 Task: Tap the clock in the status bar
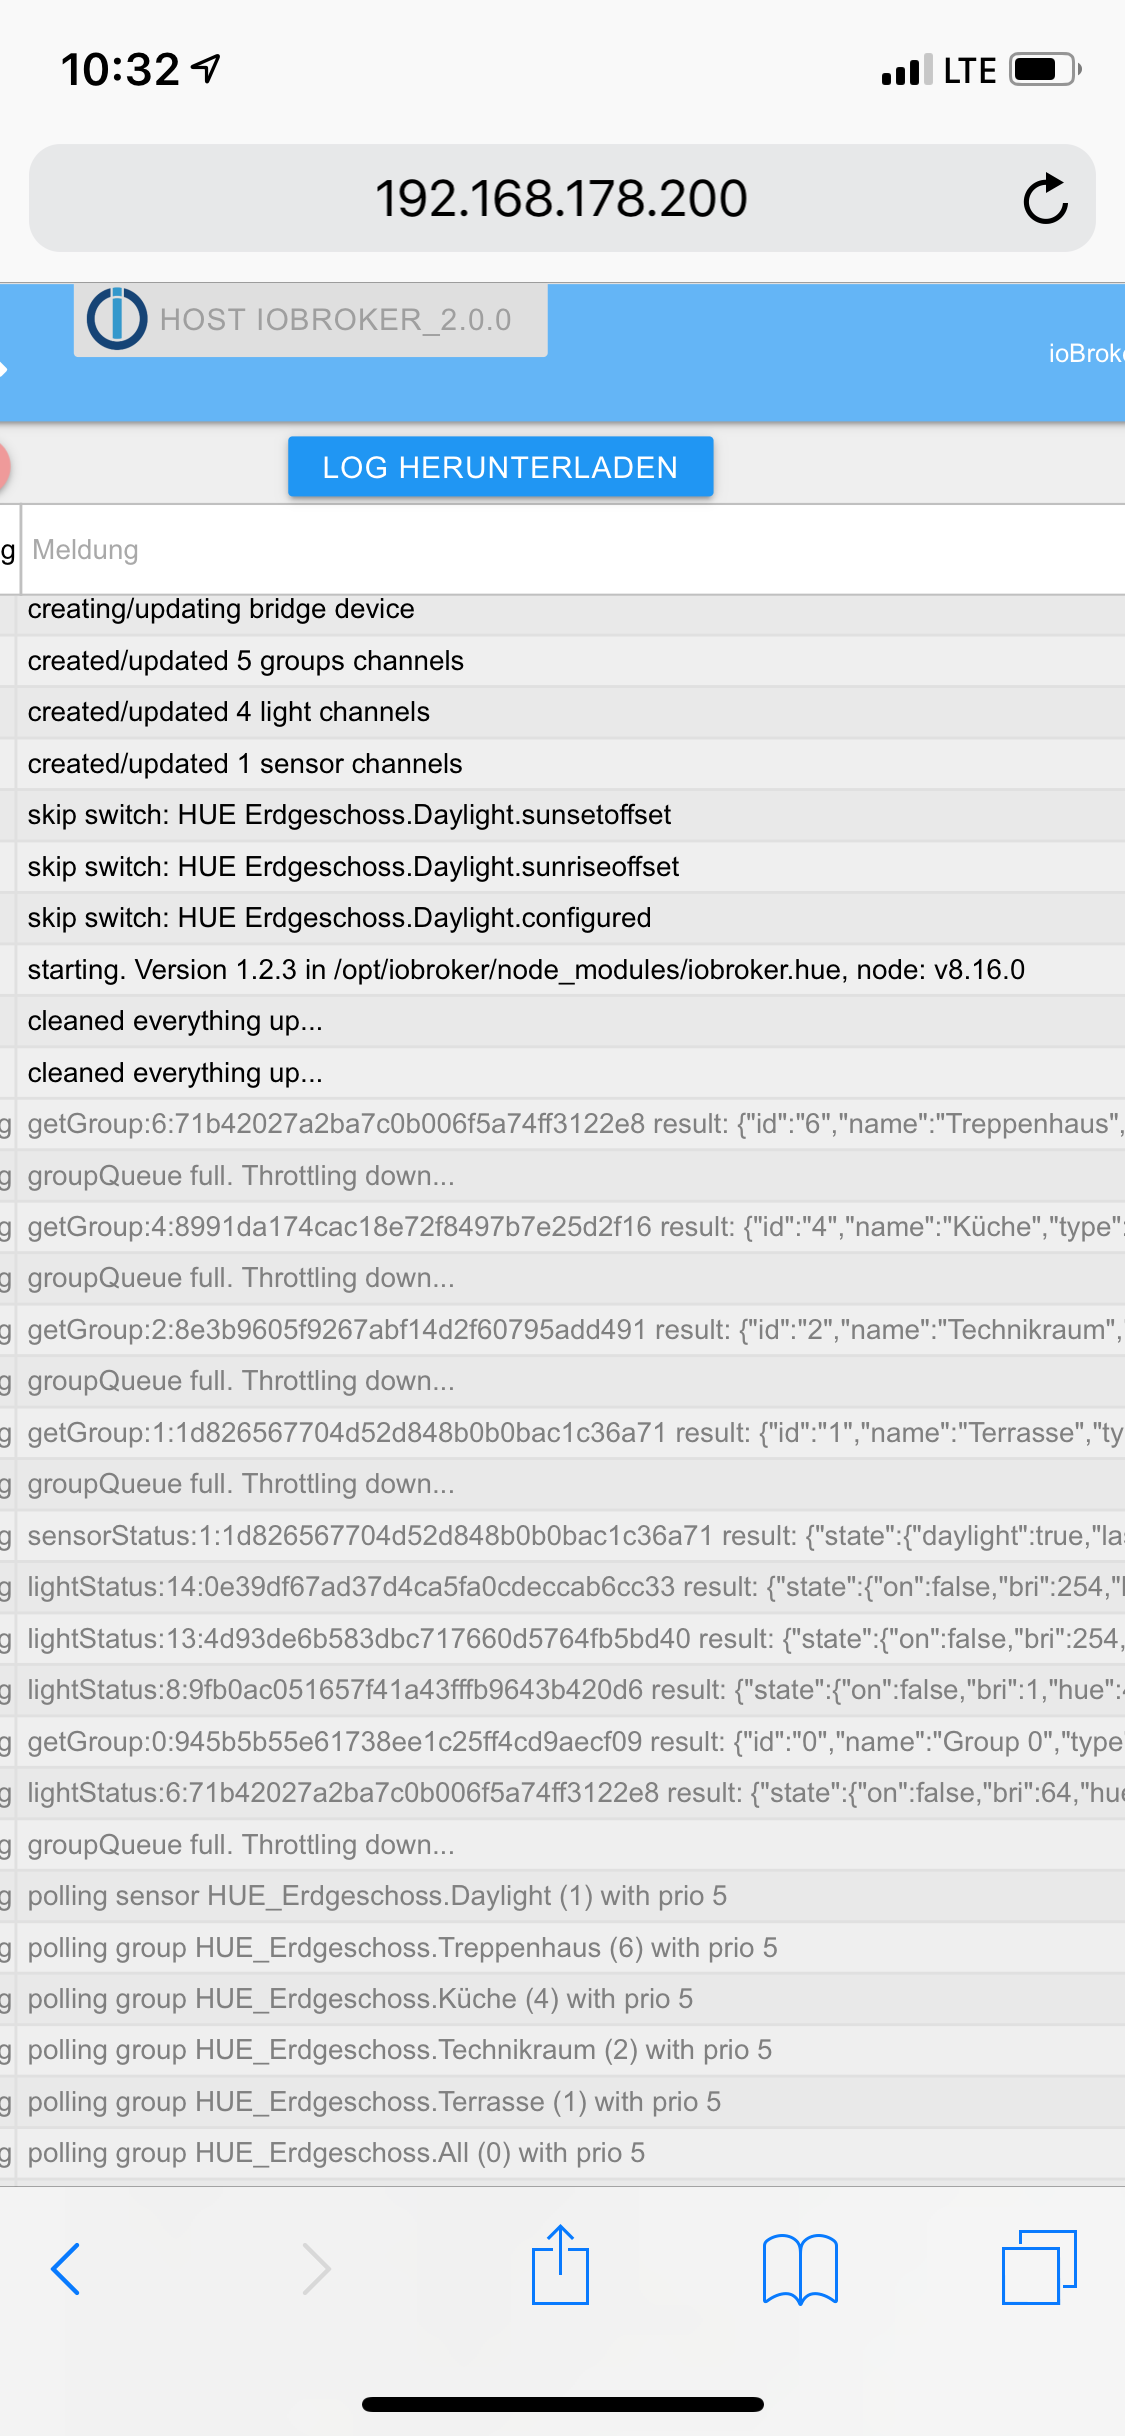[x=120, y=70]
